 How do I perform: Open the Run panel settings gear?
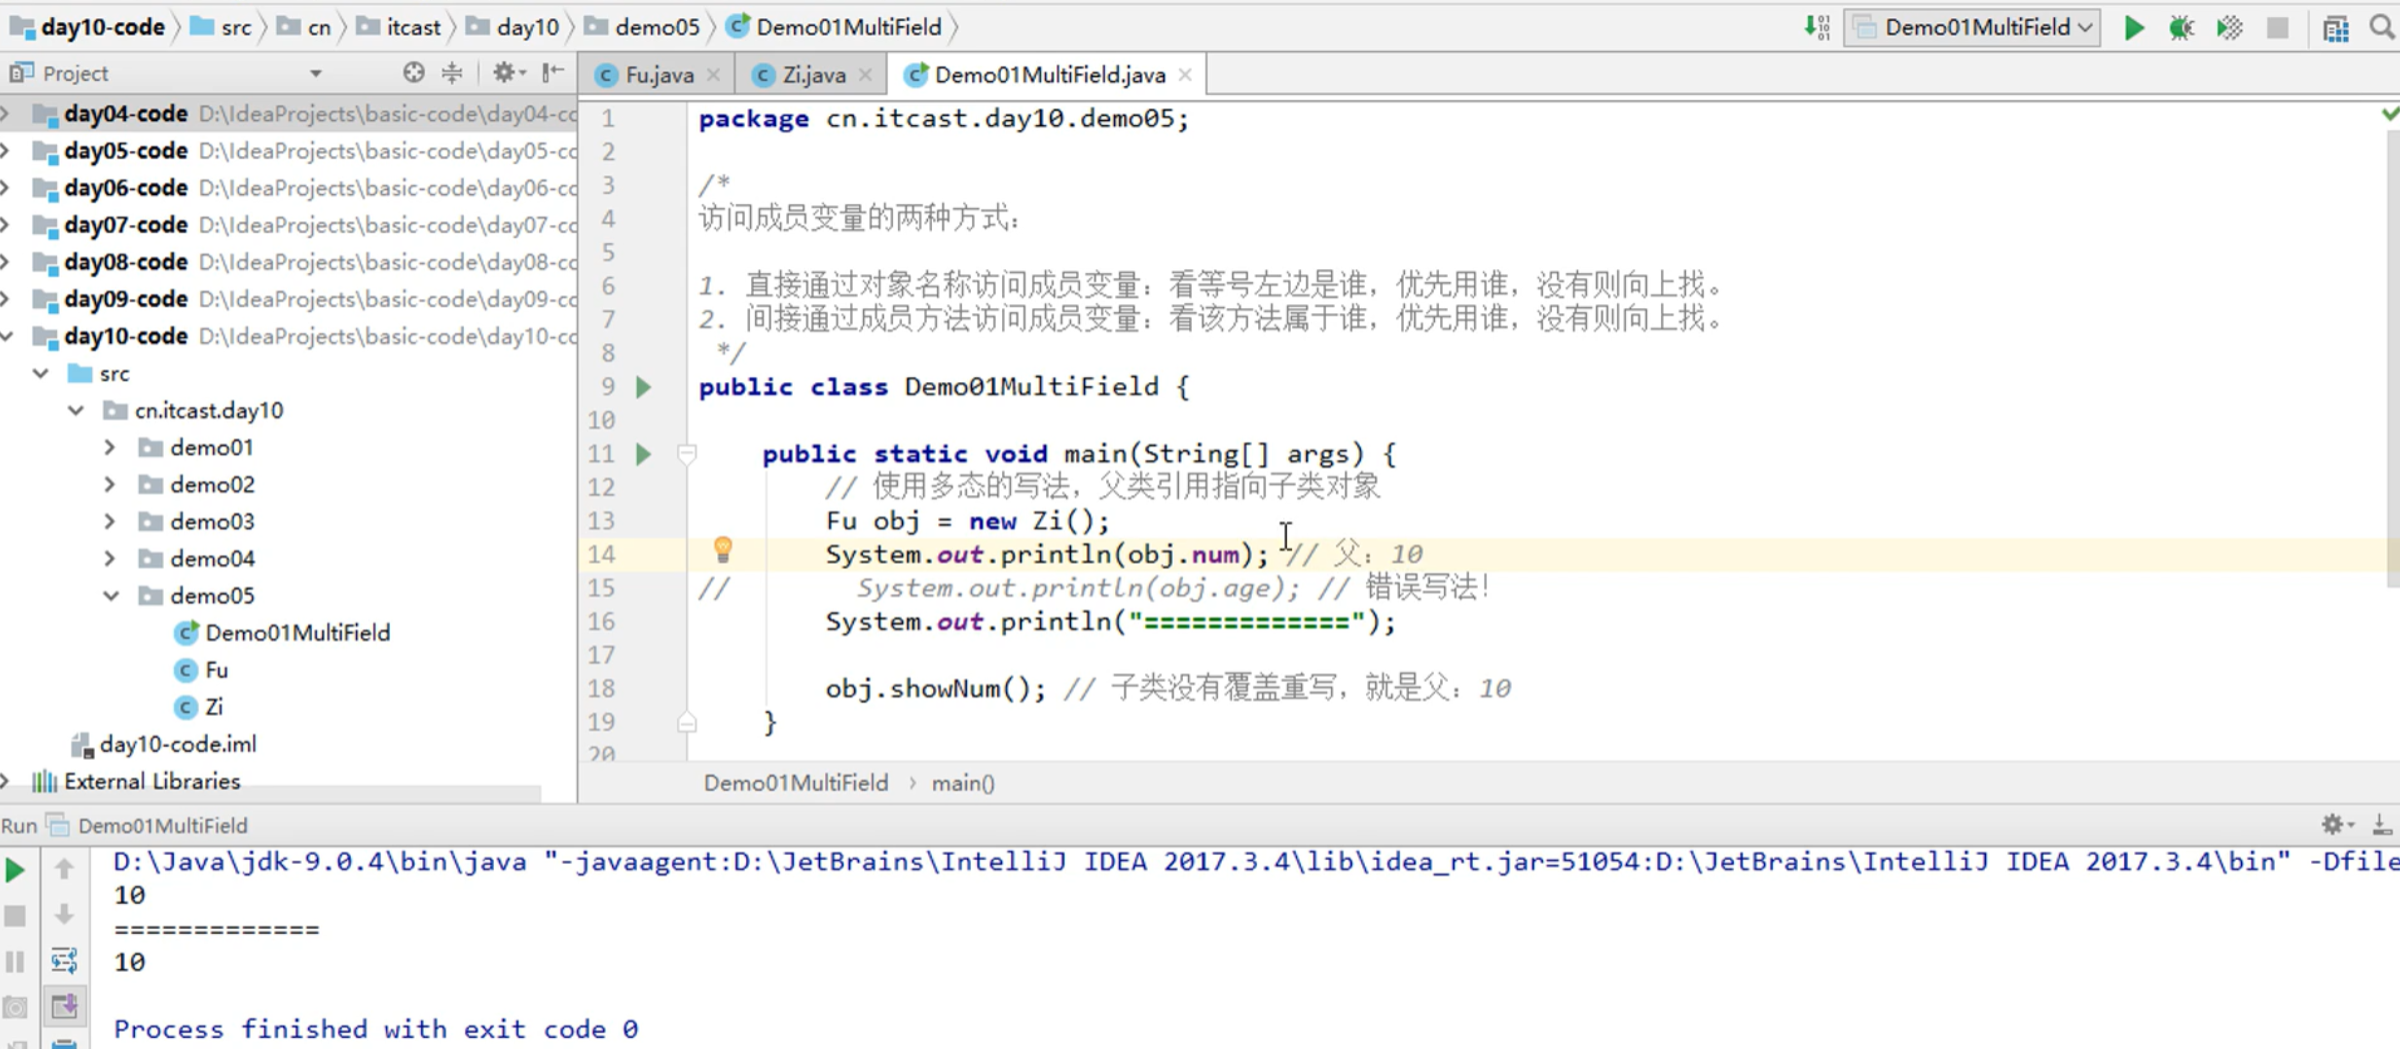2335,824
